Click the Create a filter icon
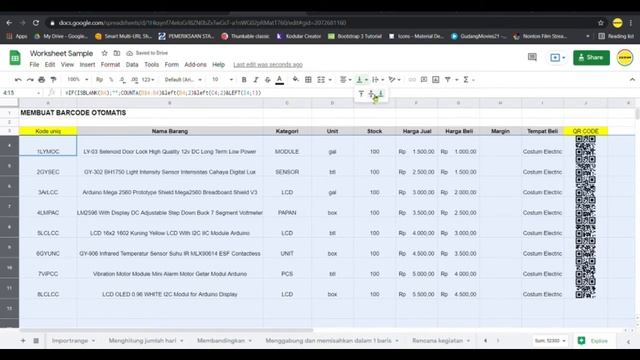Screen dimensions: 640x360 [x=448, y=80]
